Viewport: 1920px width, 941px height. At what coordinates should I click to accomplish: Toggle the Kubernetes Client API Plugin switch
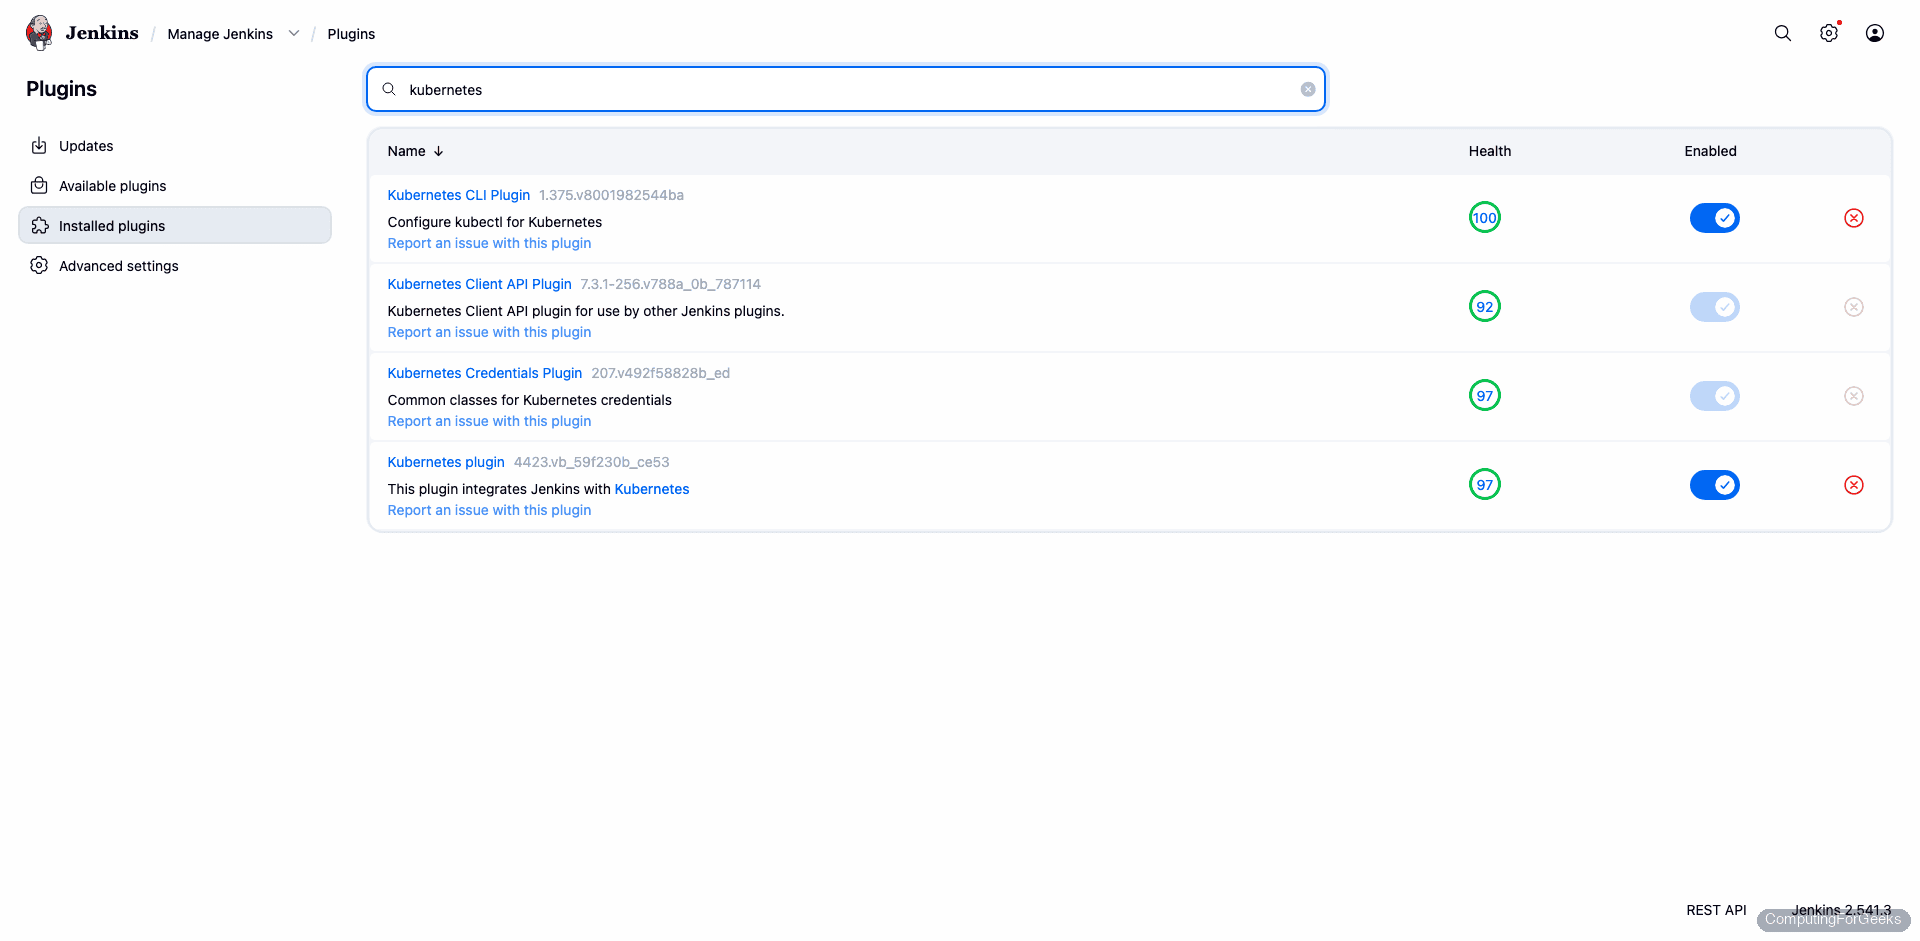(x=1714, y=307)
